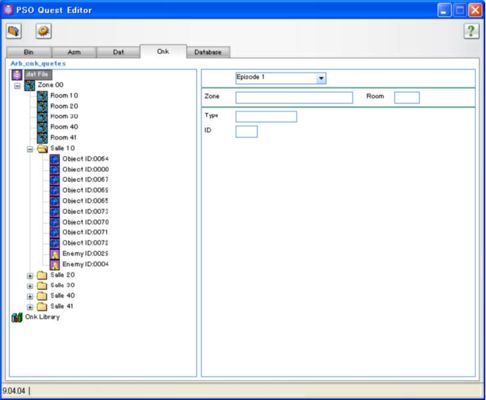Click the Salle 40 folder icon
The width and height of the screenshot is (486, 400).
[42, 296]
